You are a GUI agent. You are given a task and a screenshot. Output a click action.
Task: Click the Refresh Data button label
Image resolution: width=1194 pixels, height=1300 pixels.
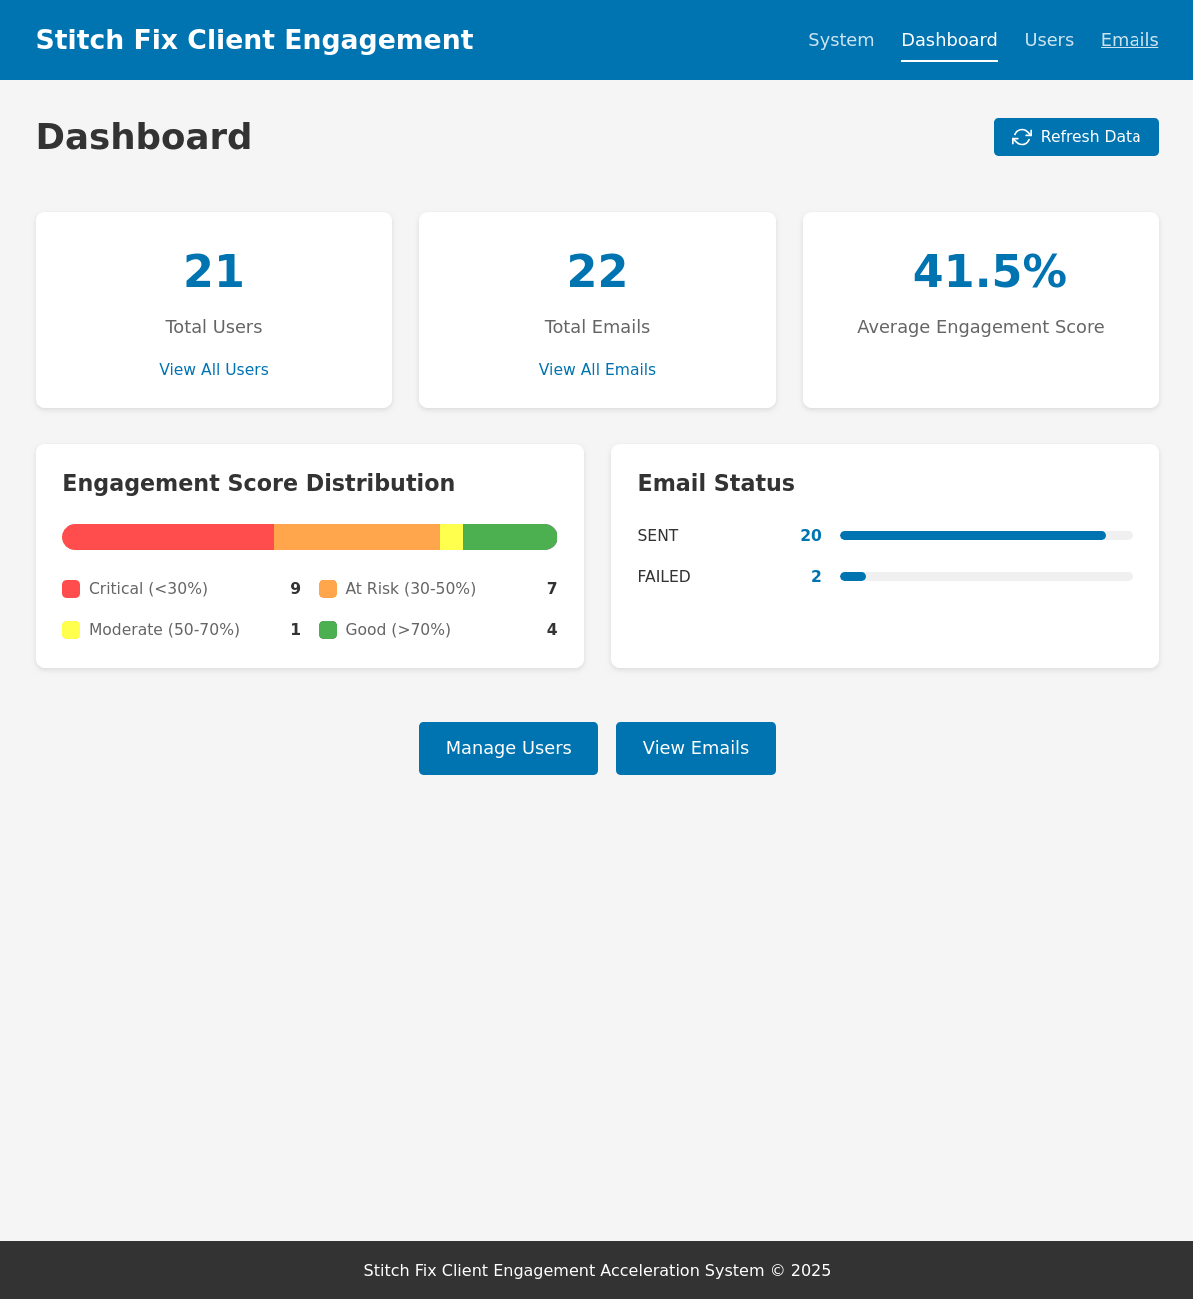1090,137
